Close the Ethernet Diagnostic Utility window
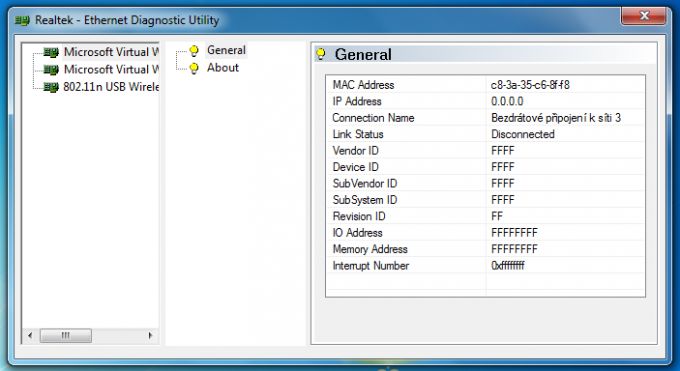 [x=644, y=16]
